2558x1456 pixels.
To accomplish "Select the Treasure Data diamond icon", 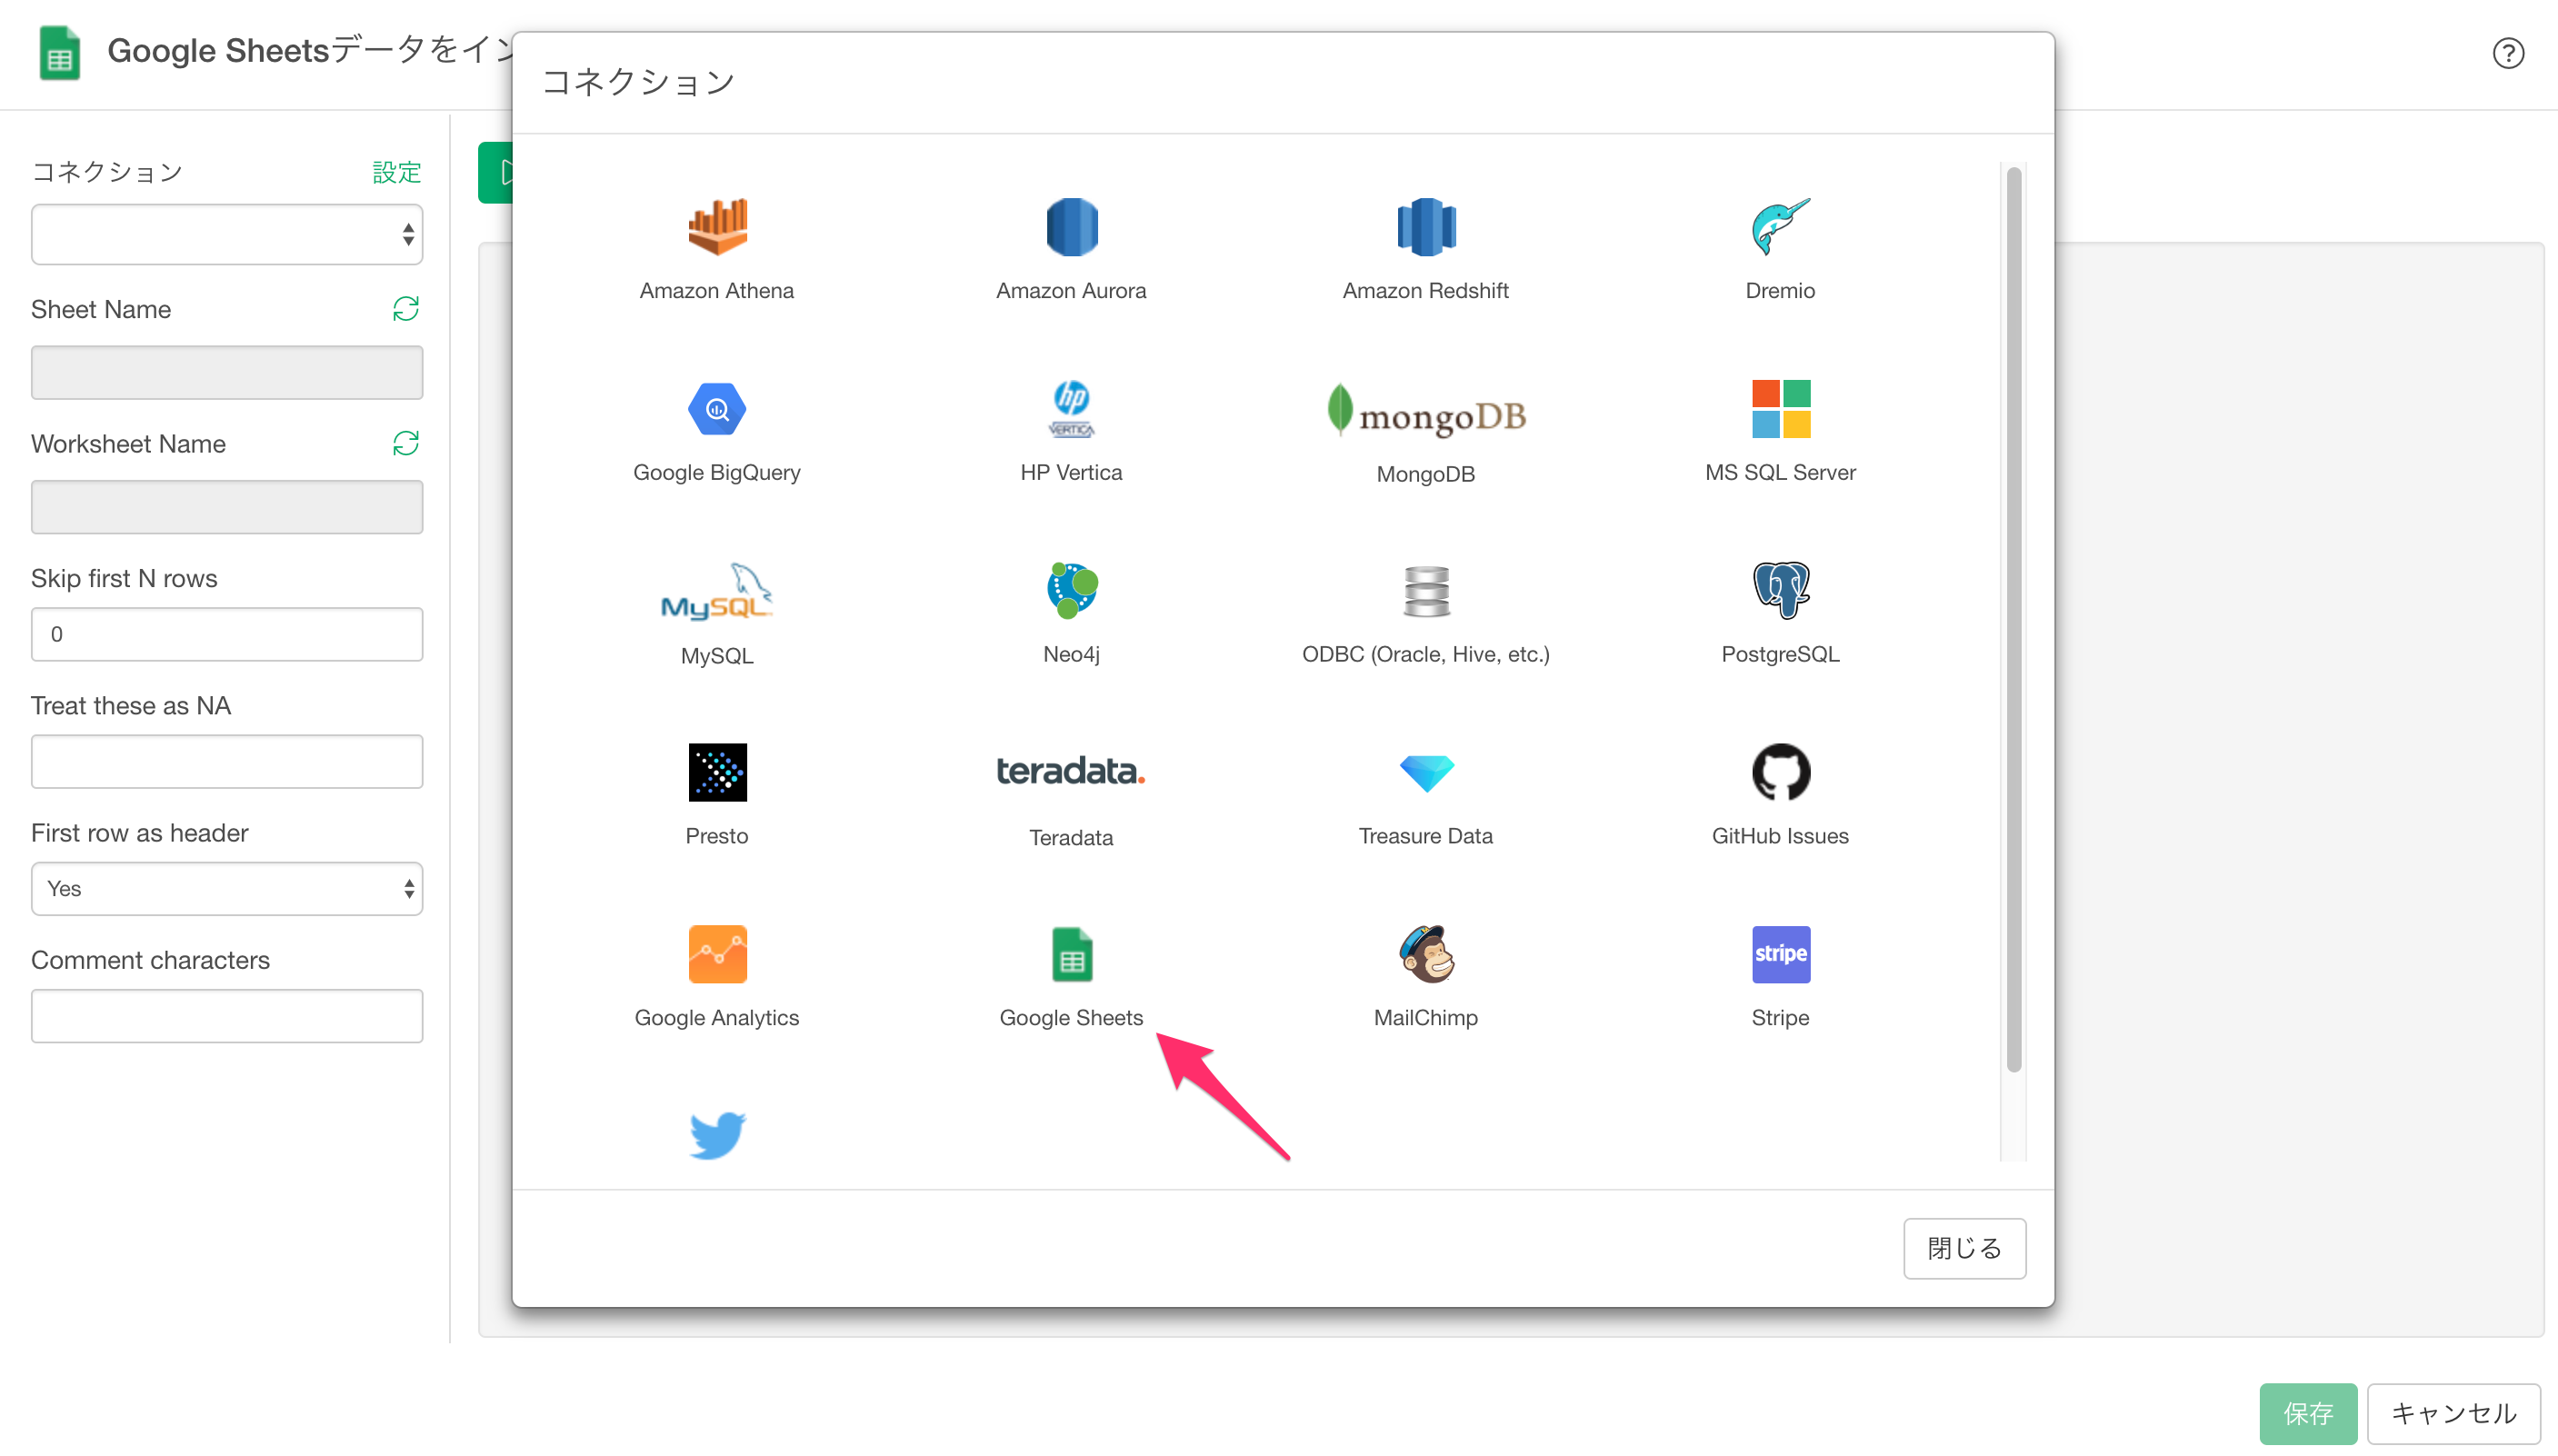I will [1426, 773].
